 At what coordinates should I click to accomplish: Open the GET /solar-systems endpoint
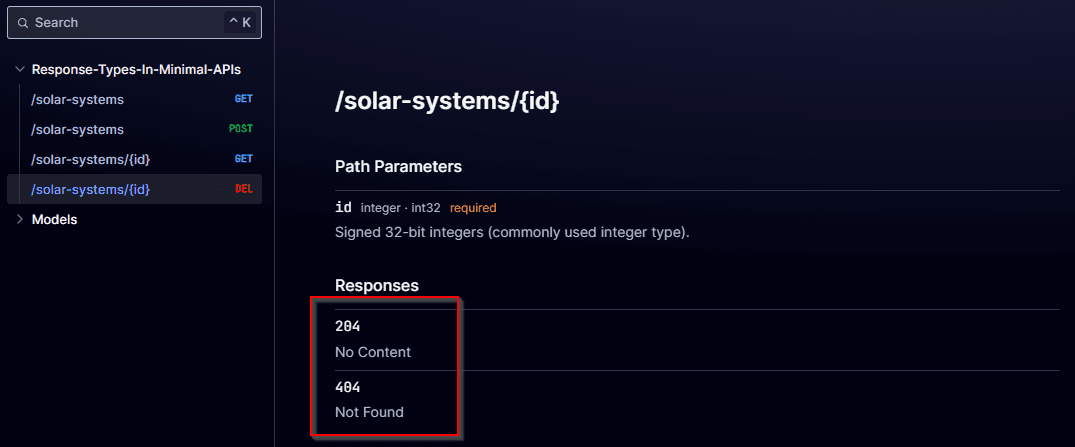[x=134, y=99]
